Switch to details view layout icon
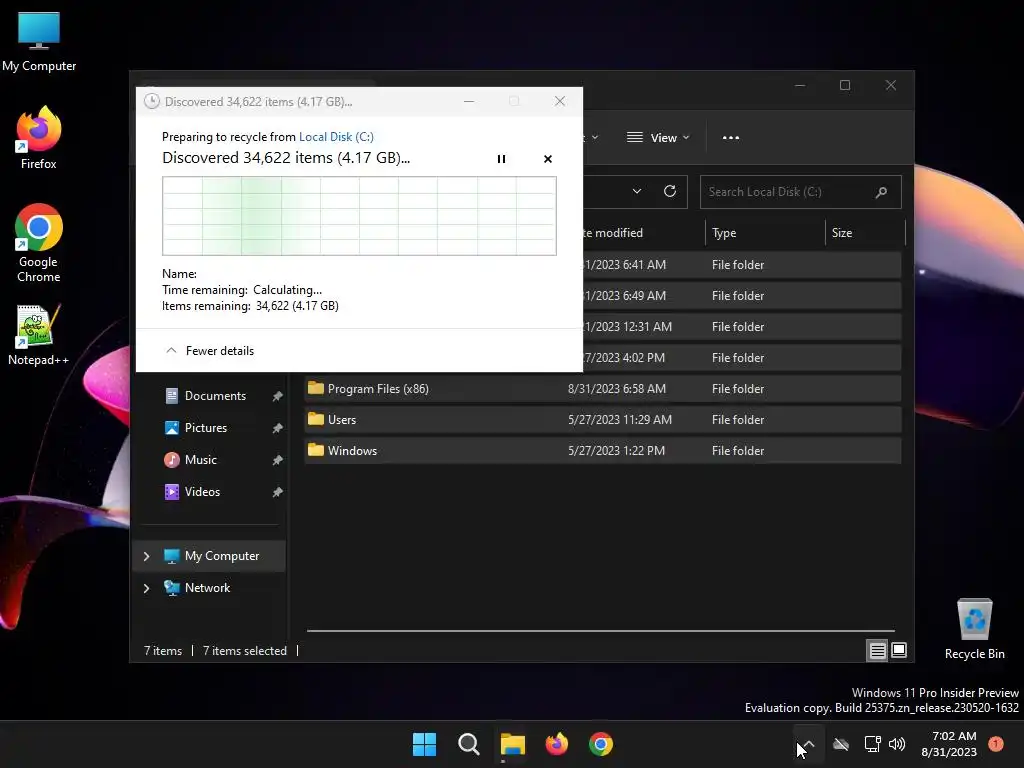 (877, 650)
